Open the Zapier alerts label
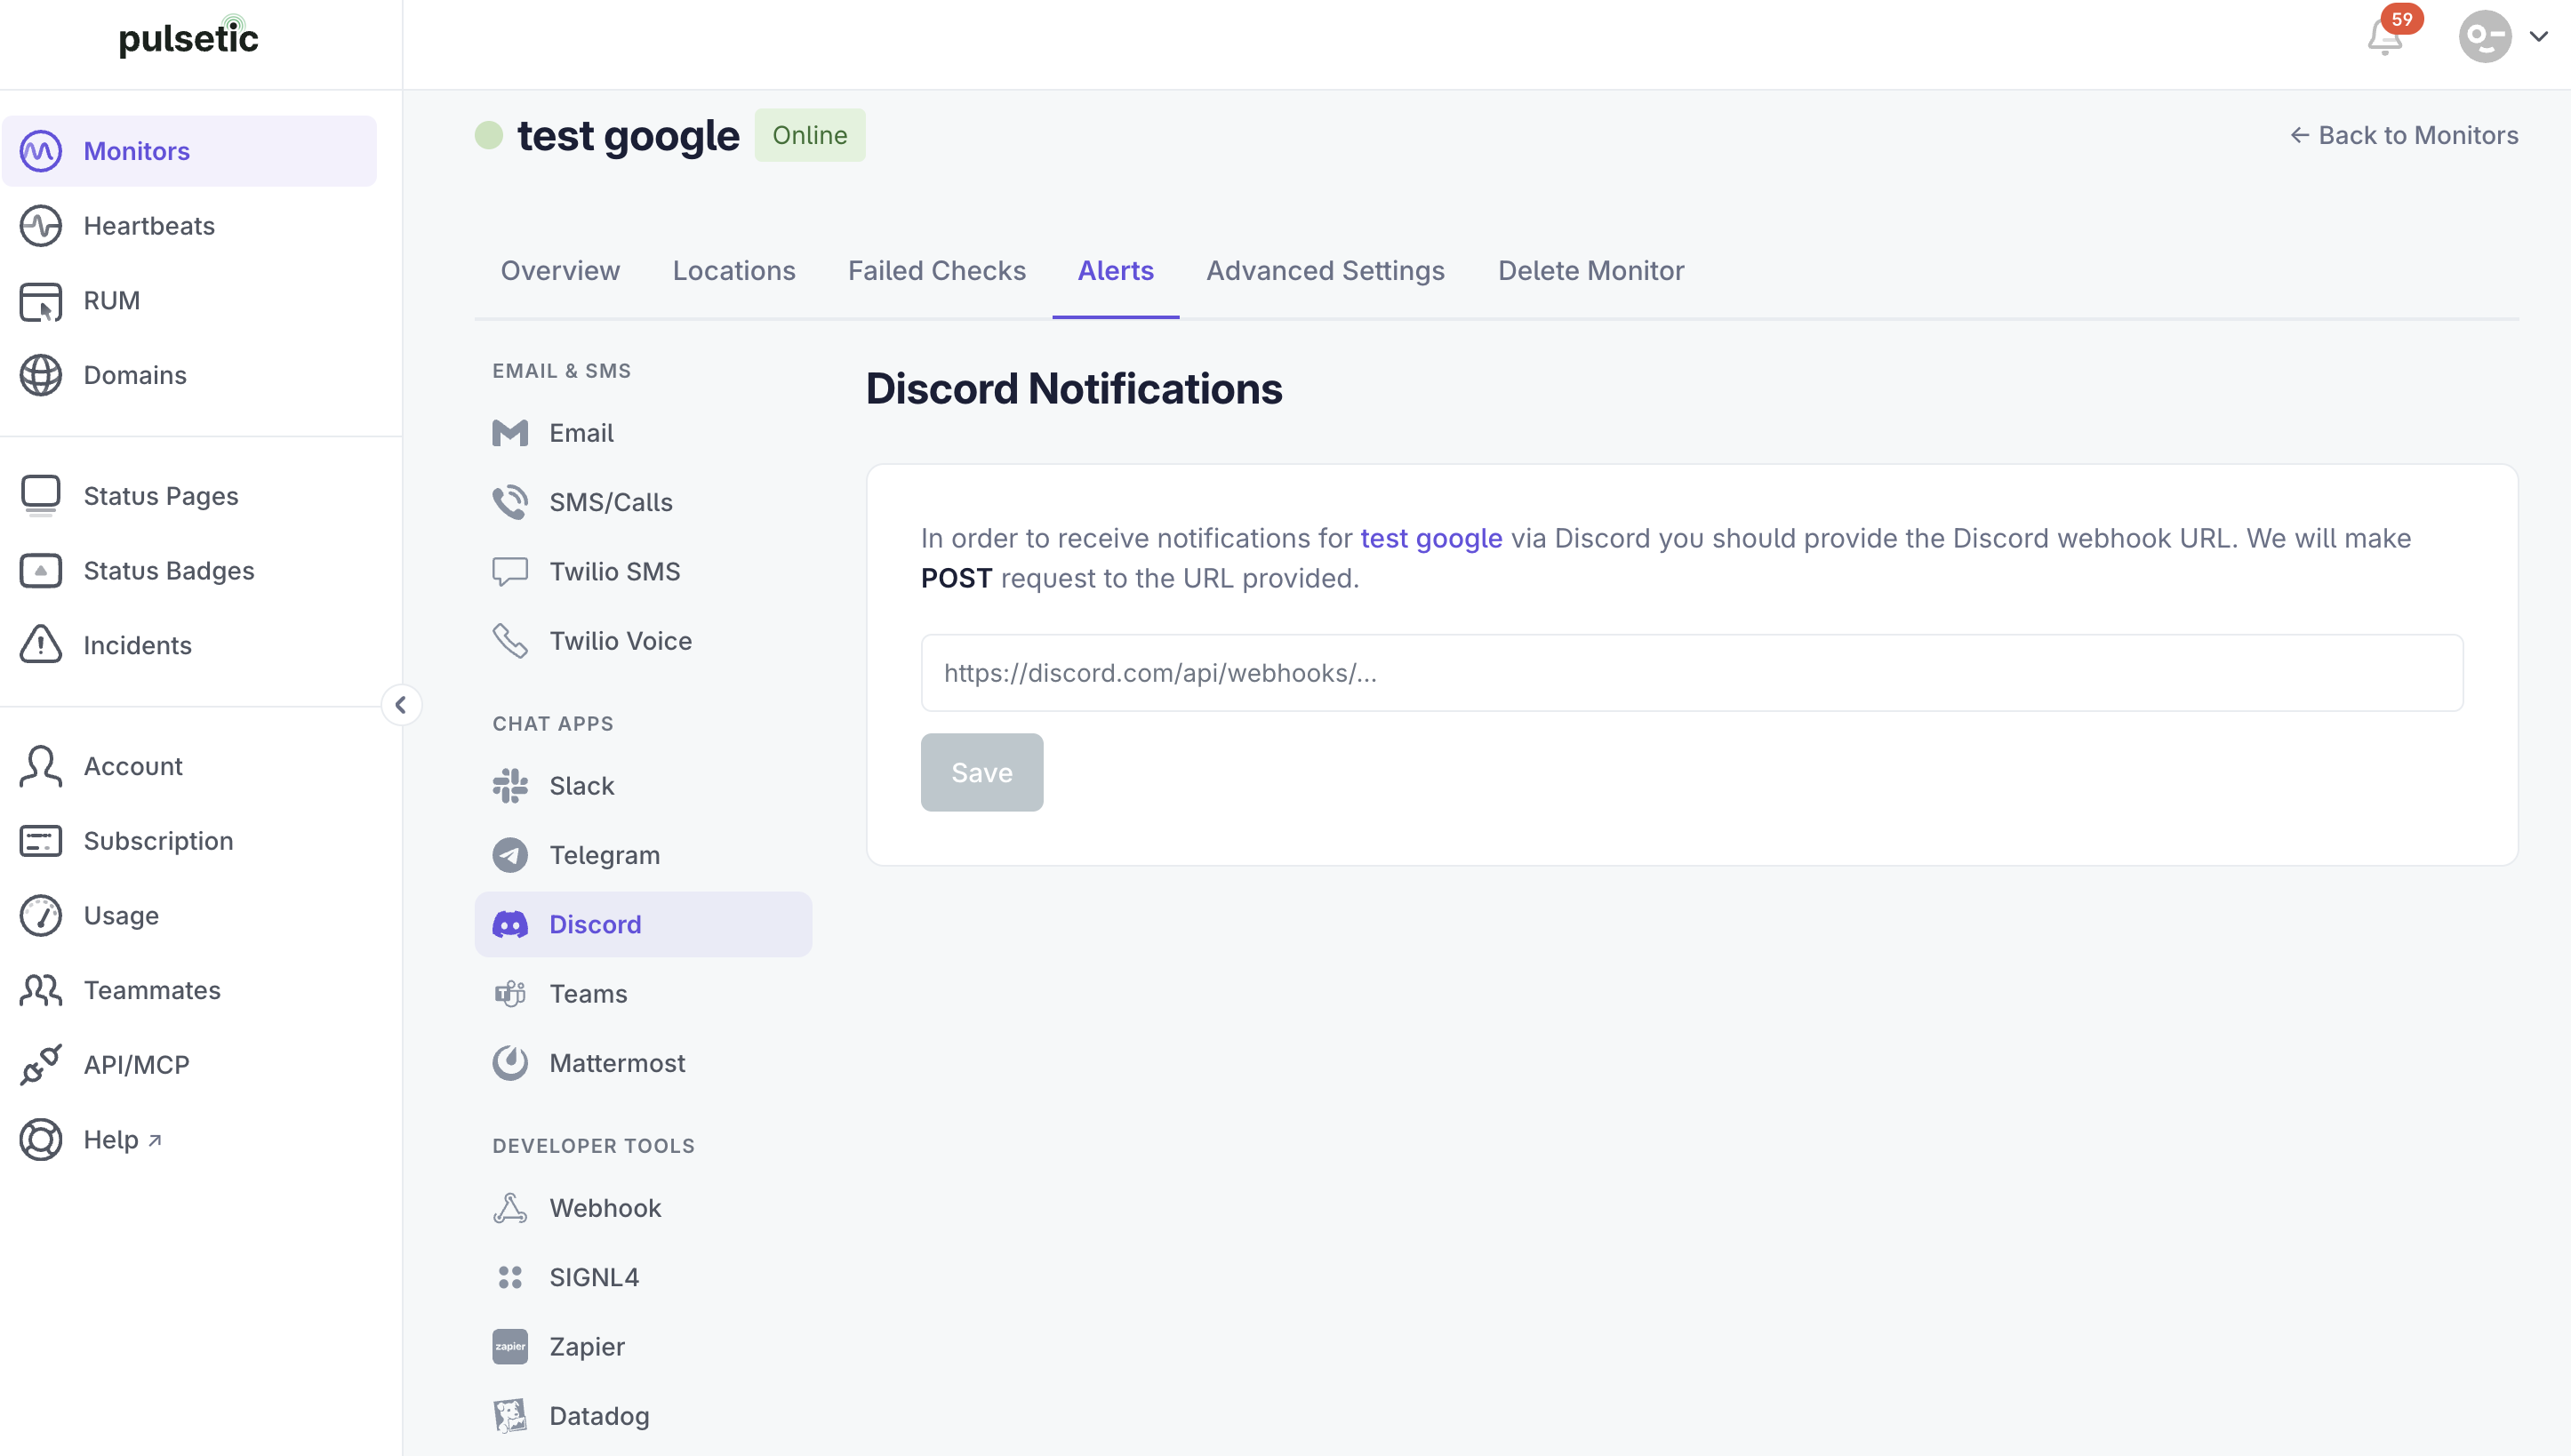The image size is (2571, 1456). pyautogui.click(x=587, y=1347)
